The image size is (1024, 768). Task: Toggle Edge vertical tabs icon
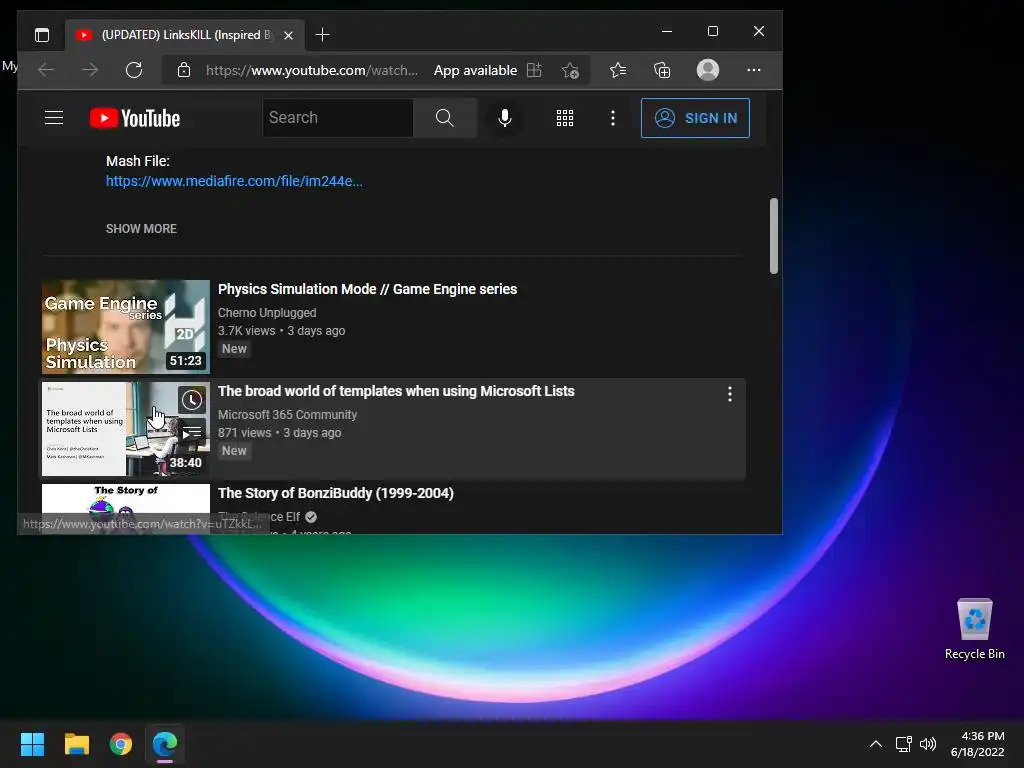(42, 35)
